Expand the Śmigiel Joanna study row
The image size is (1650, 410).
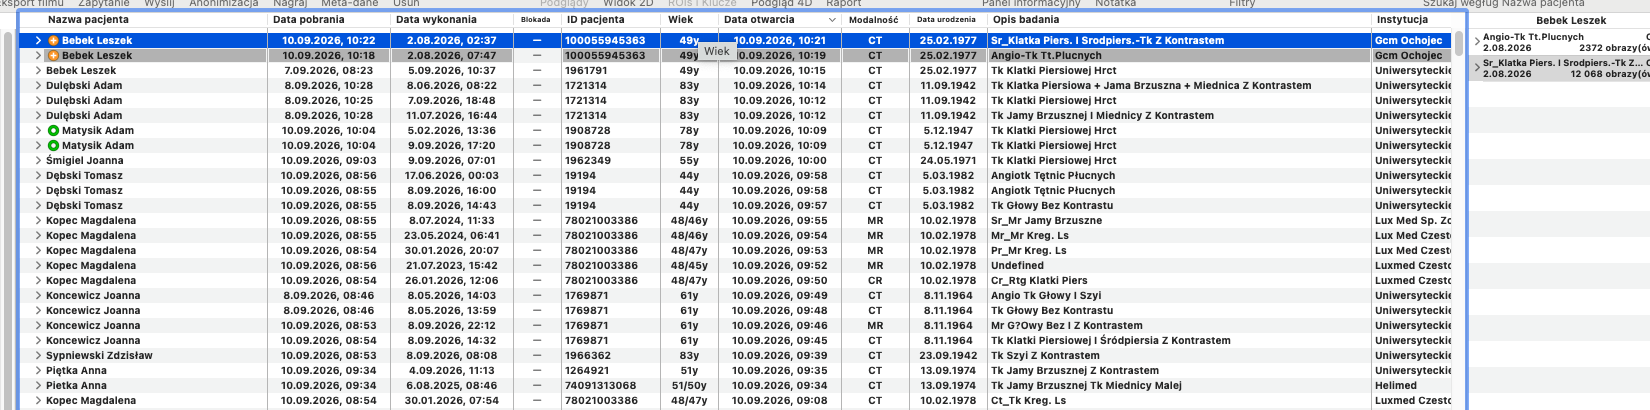(38, 161)
